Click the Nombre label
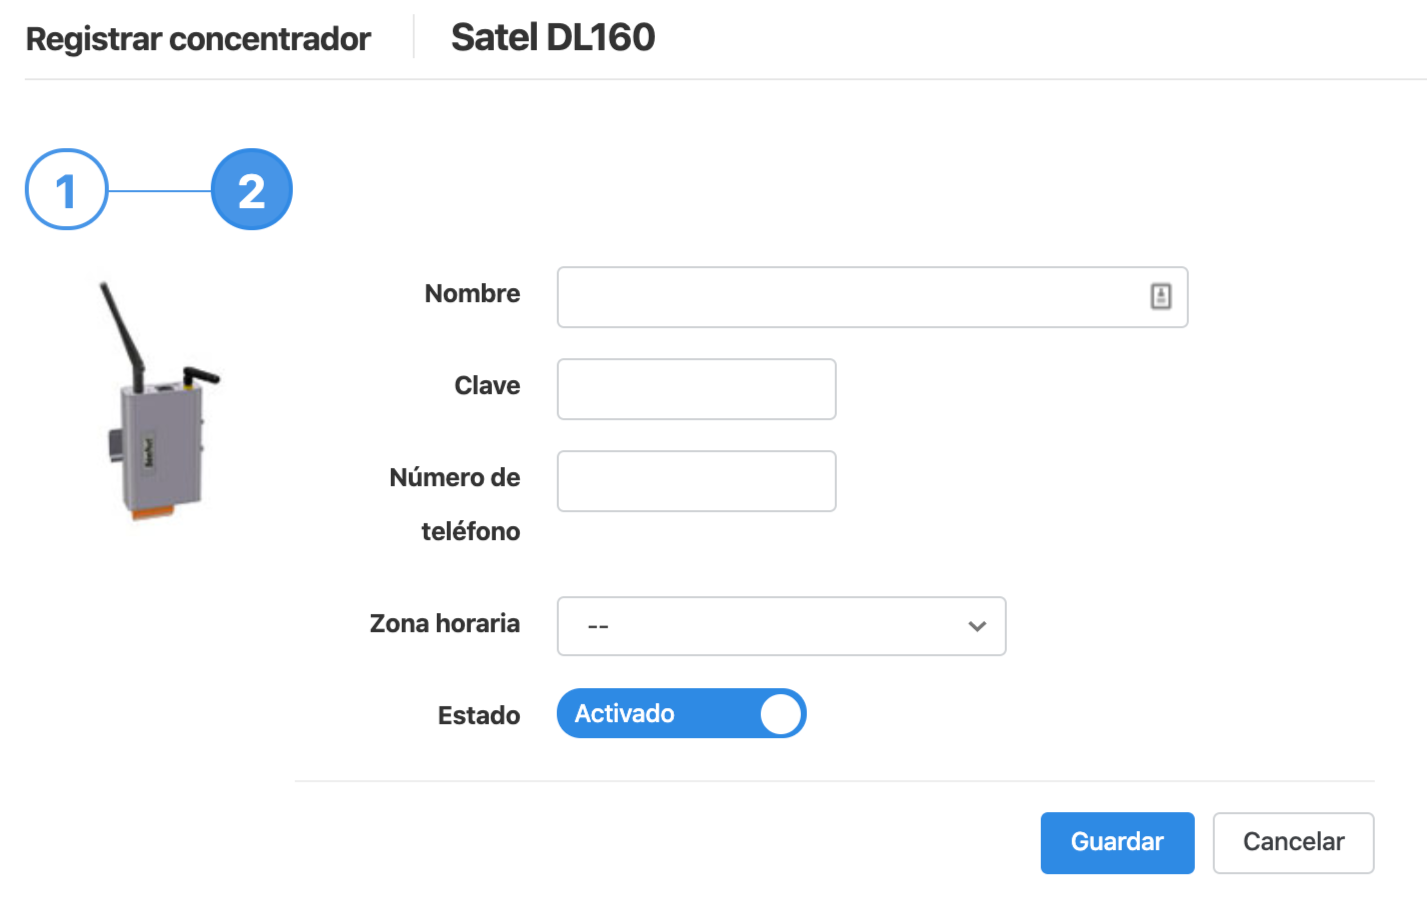This screenshot has width=1427, height=917. tap(472, 293)
